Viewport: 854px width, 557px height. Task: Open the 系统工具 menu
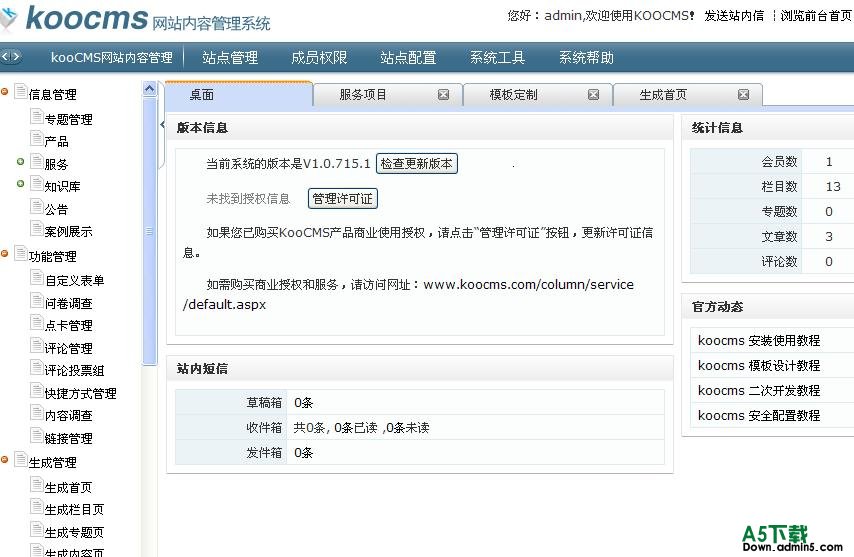pos(497,57)
